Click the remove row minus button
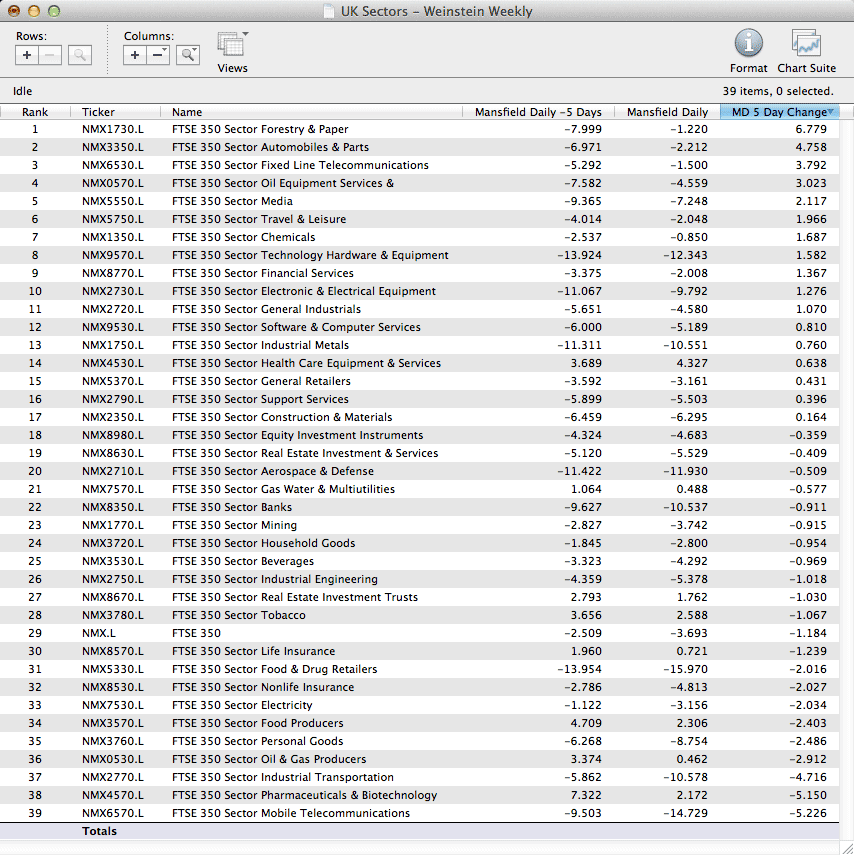 point(51,55)
